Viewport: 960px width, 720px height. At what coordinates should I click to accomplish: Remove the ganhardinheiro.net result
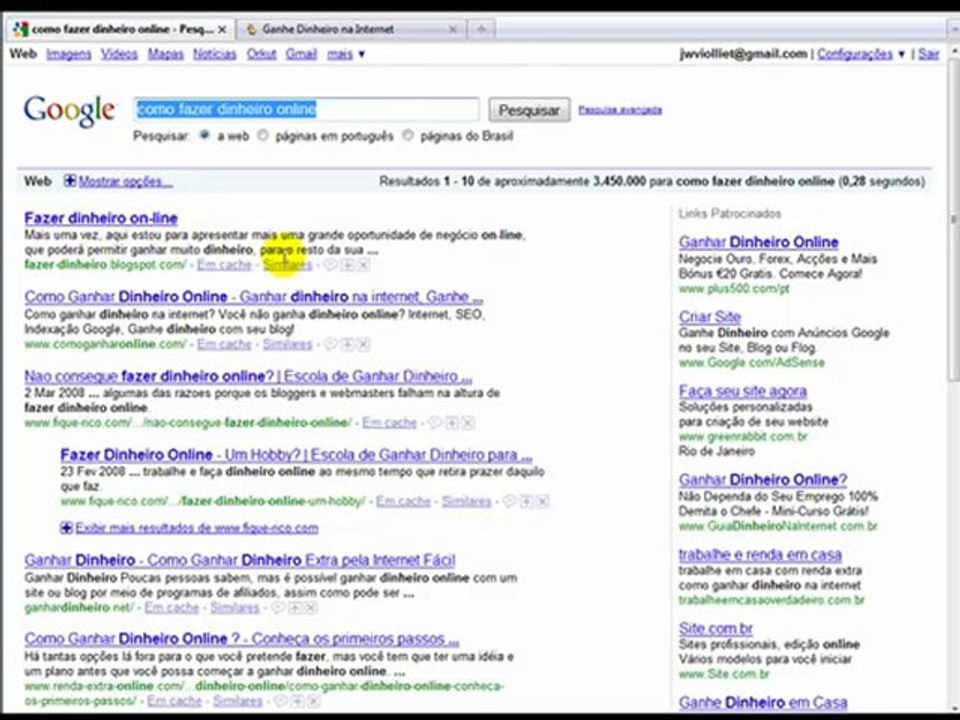coord(311,607)
